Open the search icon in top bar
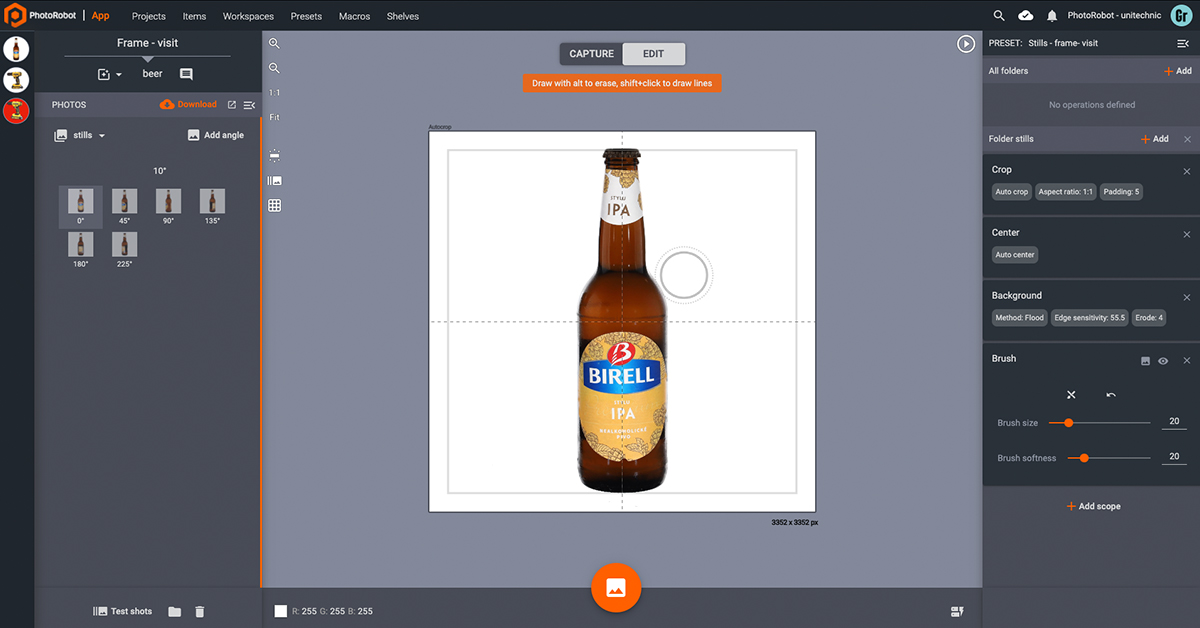This screenshot has height=628, width=1200. pos(999,16)
